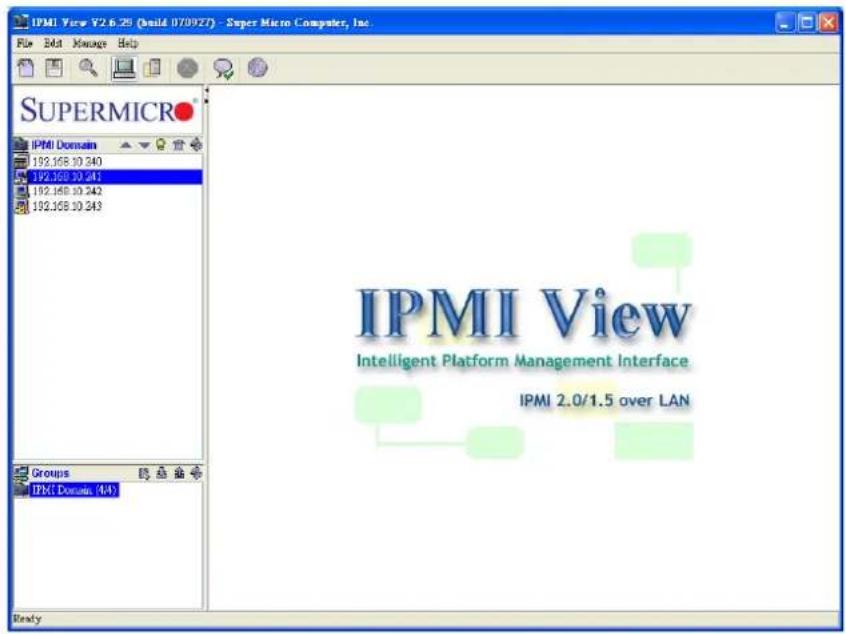Click the Groups panel title icon

(22, 473)
